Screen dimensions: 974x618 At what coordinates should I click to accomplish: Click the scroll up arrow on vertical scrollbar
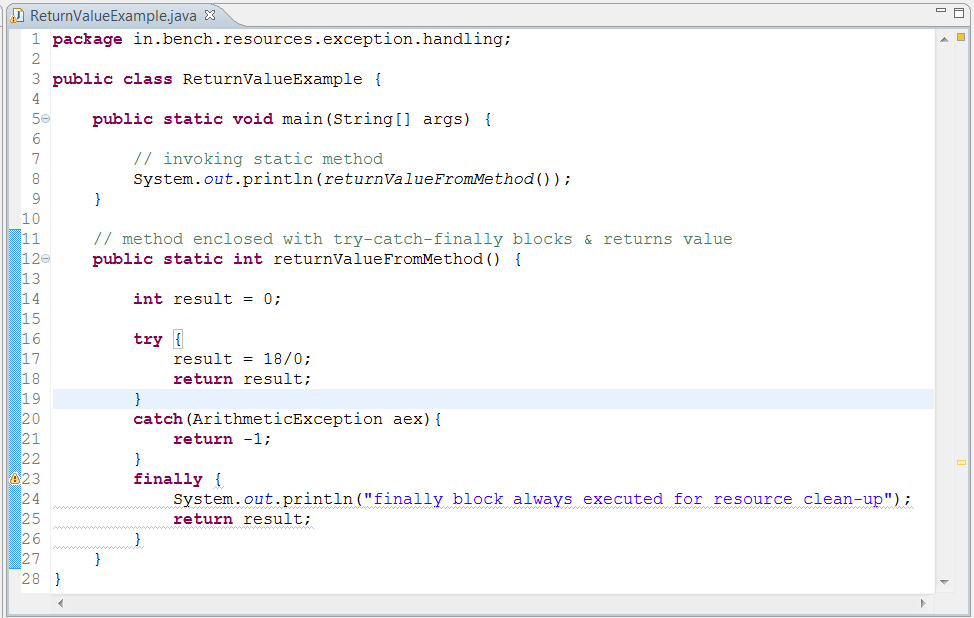point(944,39)
